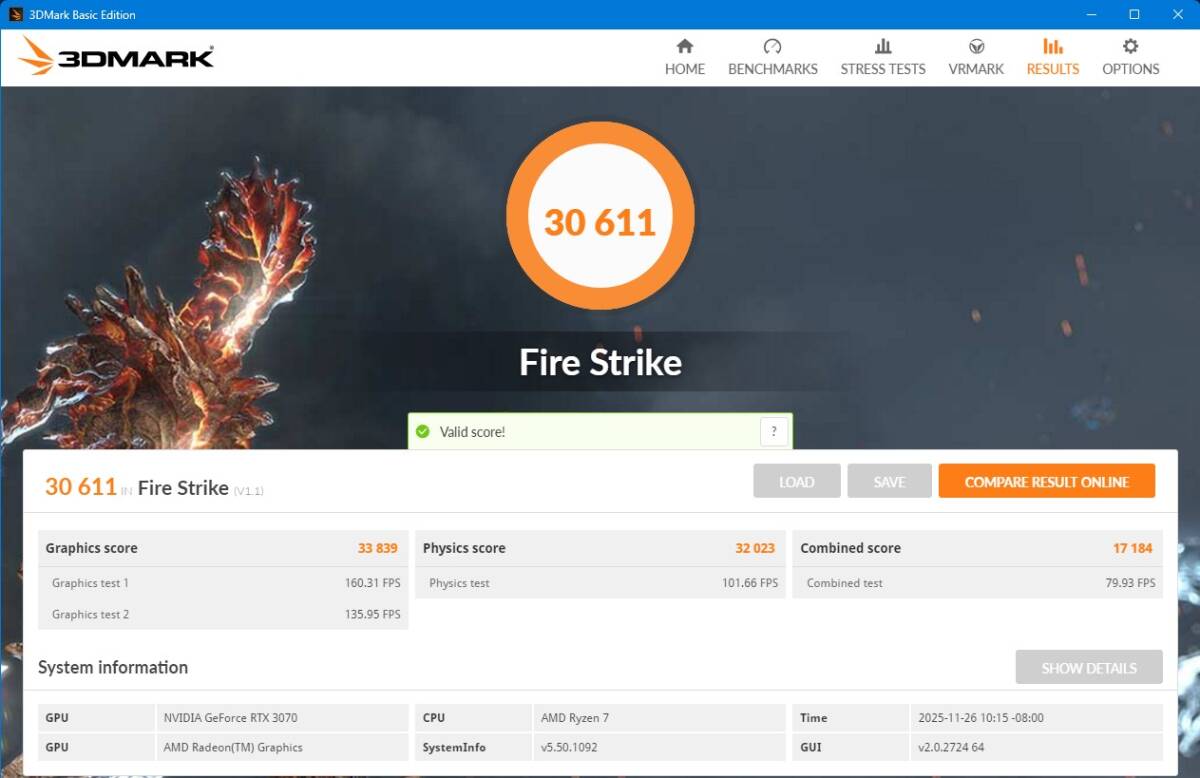Switch to VRMARK label
The width and height of the screenshot is (1200, 778).
point(977,69)
